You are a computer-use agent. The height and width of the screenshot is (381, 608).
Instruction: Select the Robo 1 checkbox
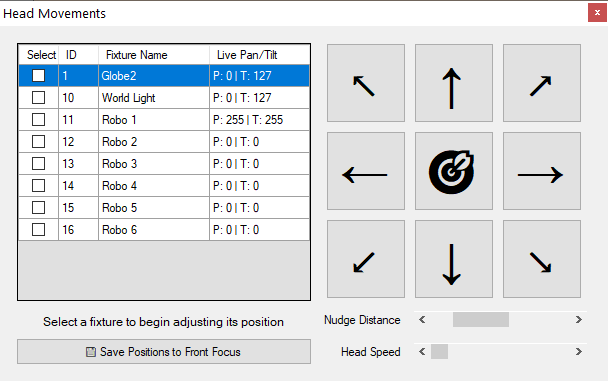click(x=38, y=119)
